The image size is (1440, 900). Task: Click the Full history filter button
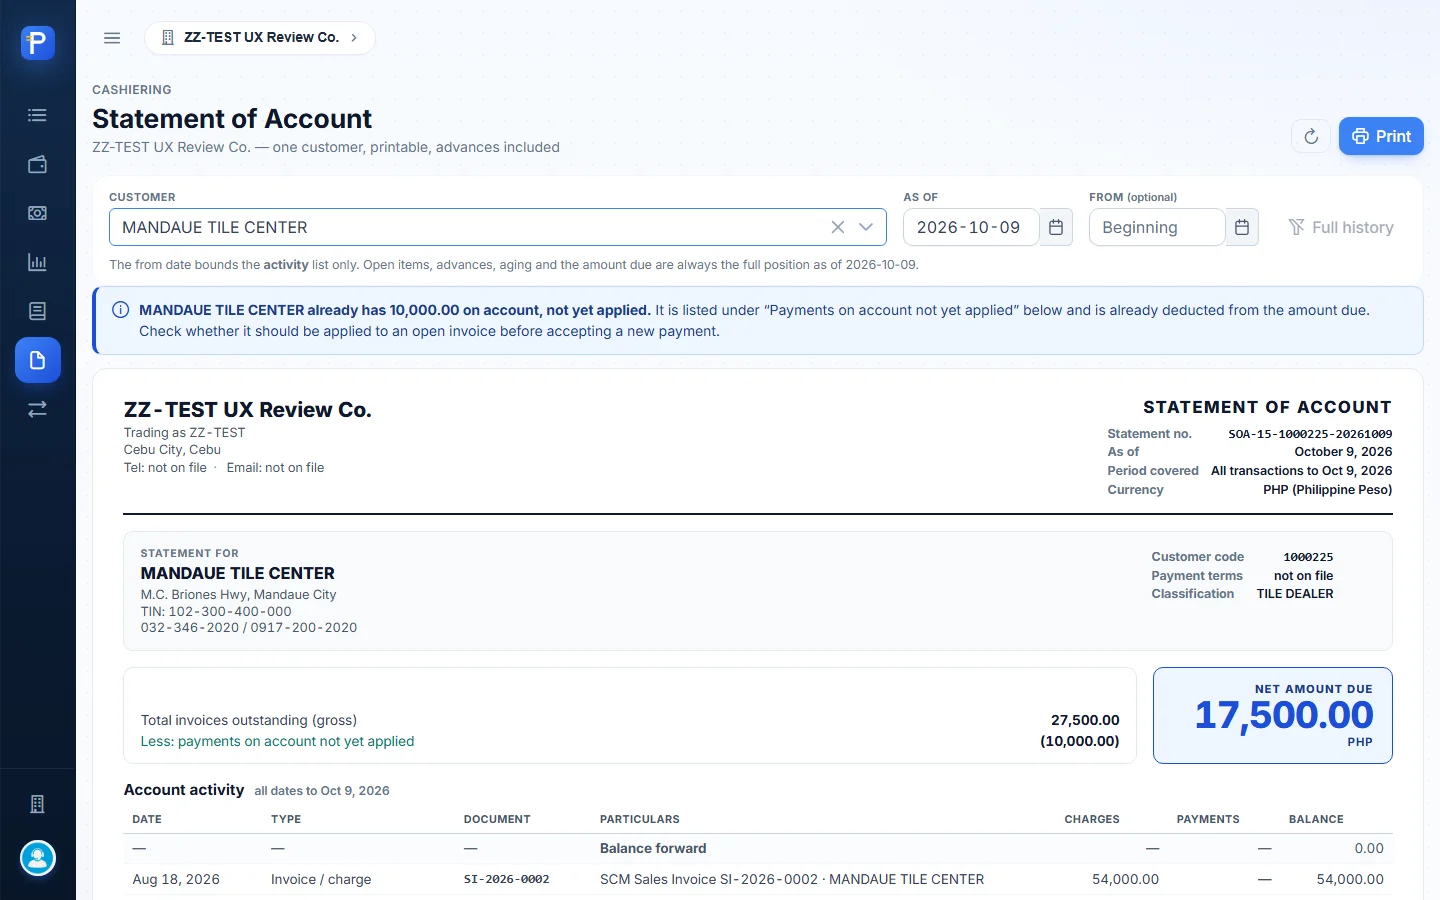[x=1341, y=227]
